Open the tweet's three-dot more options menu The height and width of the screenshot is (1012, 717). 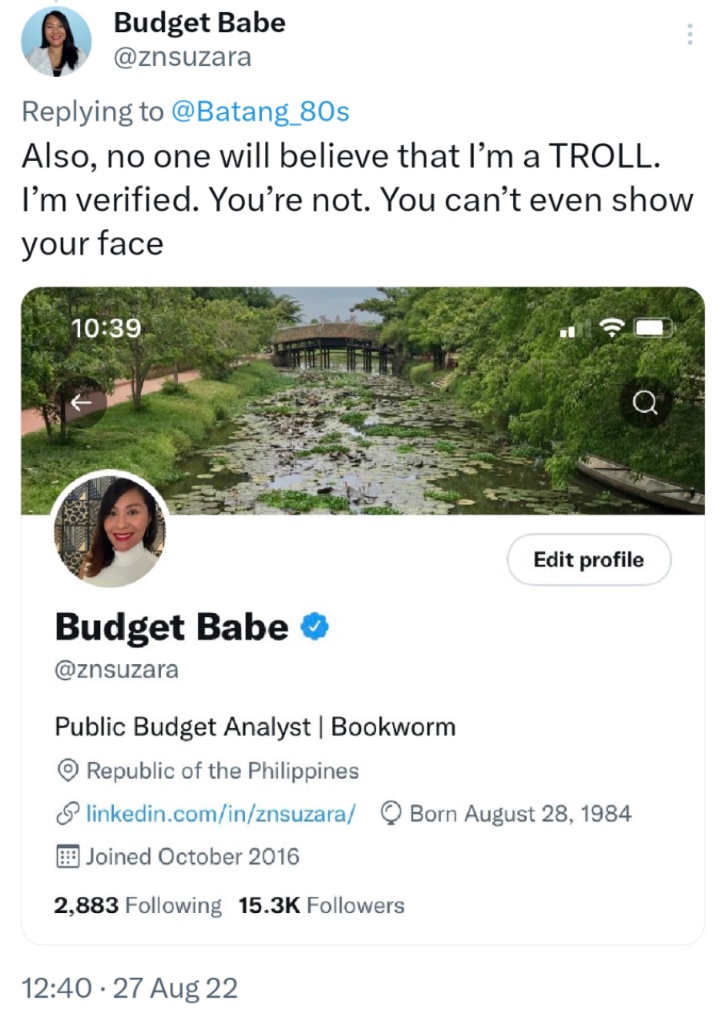(690, 34)
